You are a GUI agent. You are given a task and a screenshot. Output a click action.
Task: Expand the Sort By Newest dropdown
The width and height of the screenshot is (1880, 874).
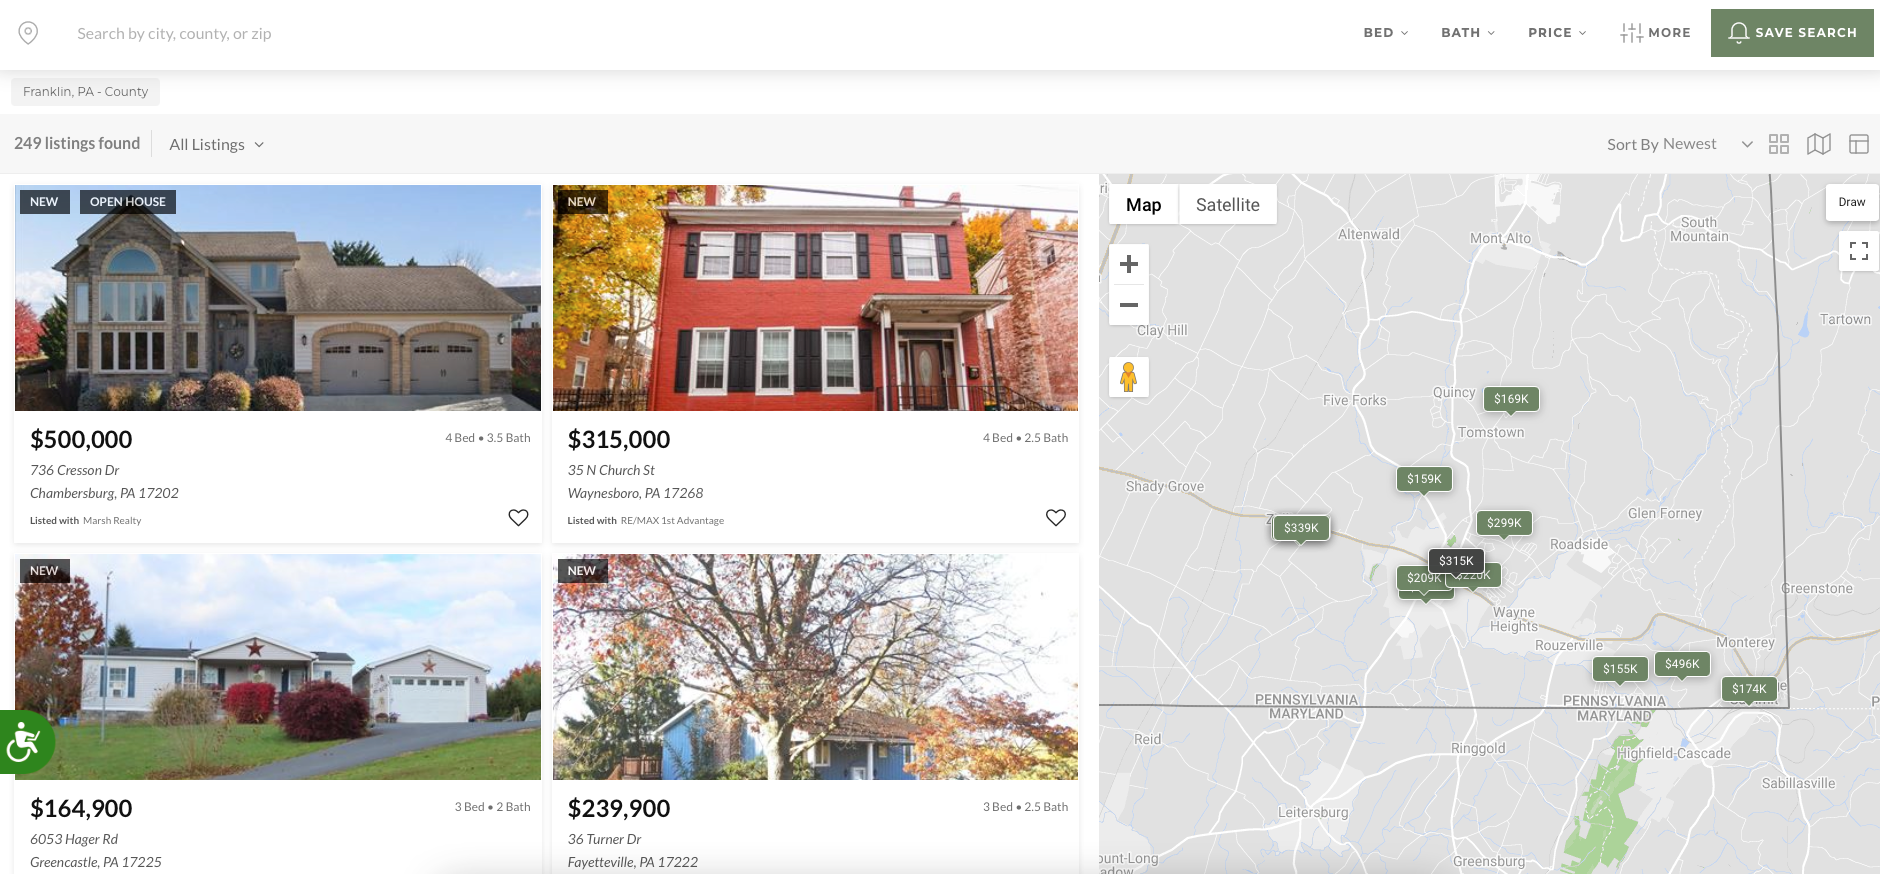click(x=1680, y=144)
